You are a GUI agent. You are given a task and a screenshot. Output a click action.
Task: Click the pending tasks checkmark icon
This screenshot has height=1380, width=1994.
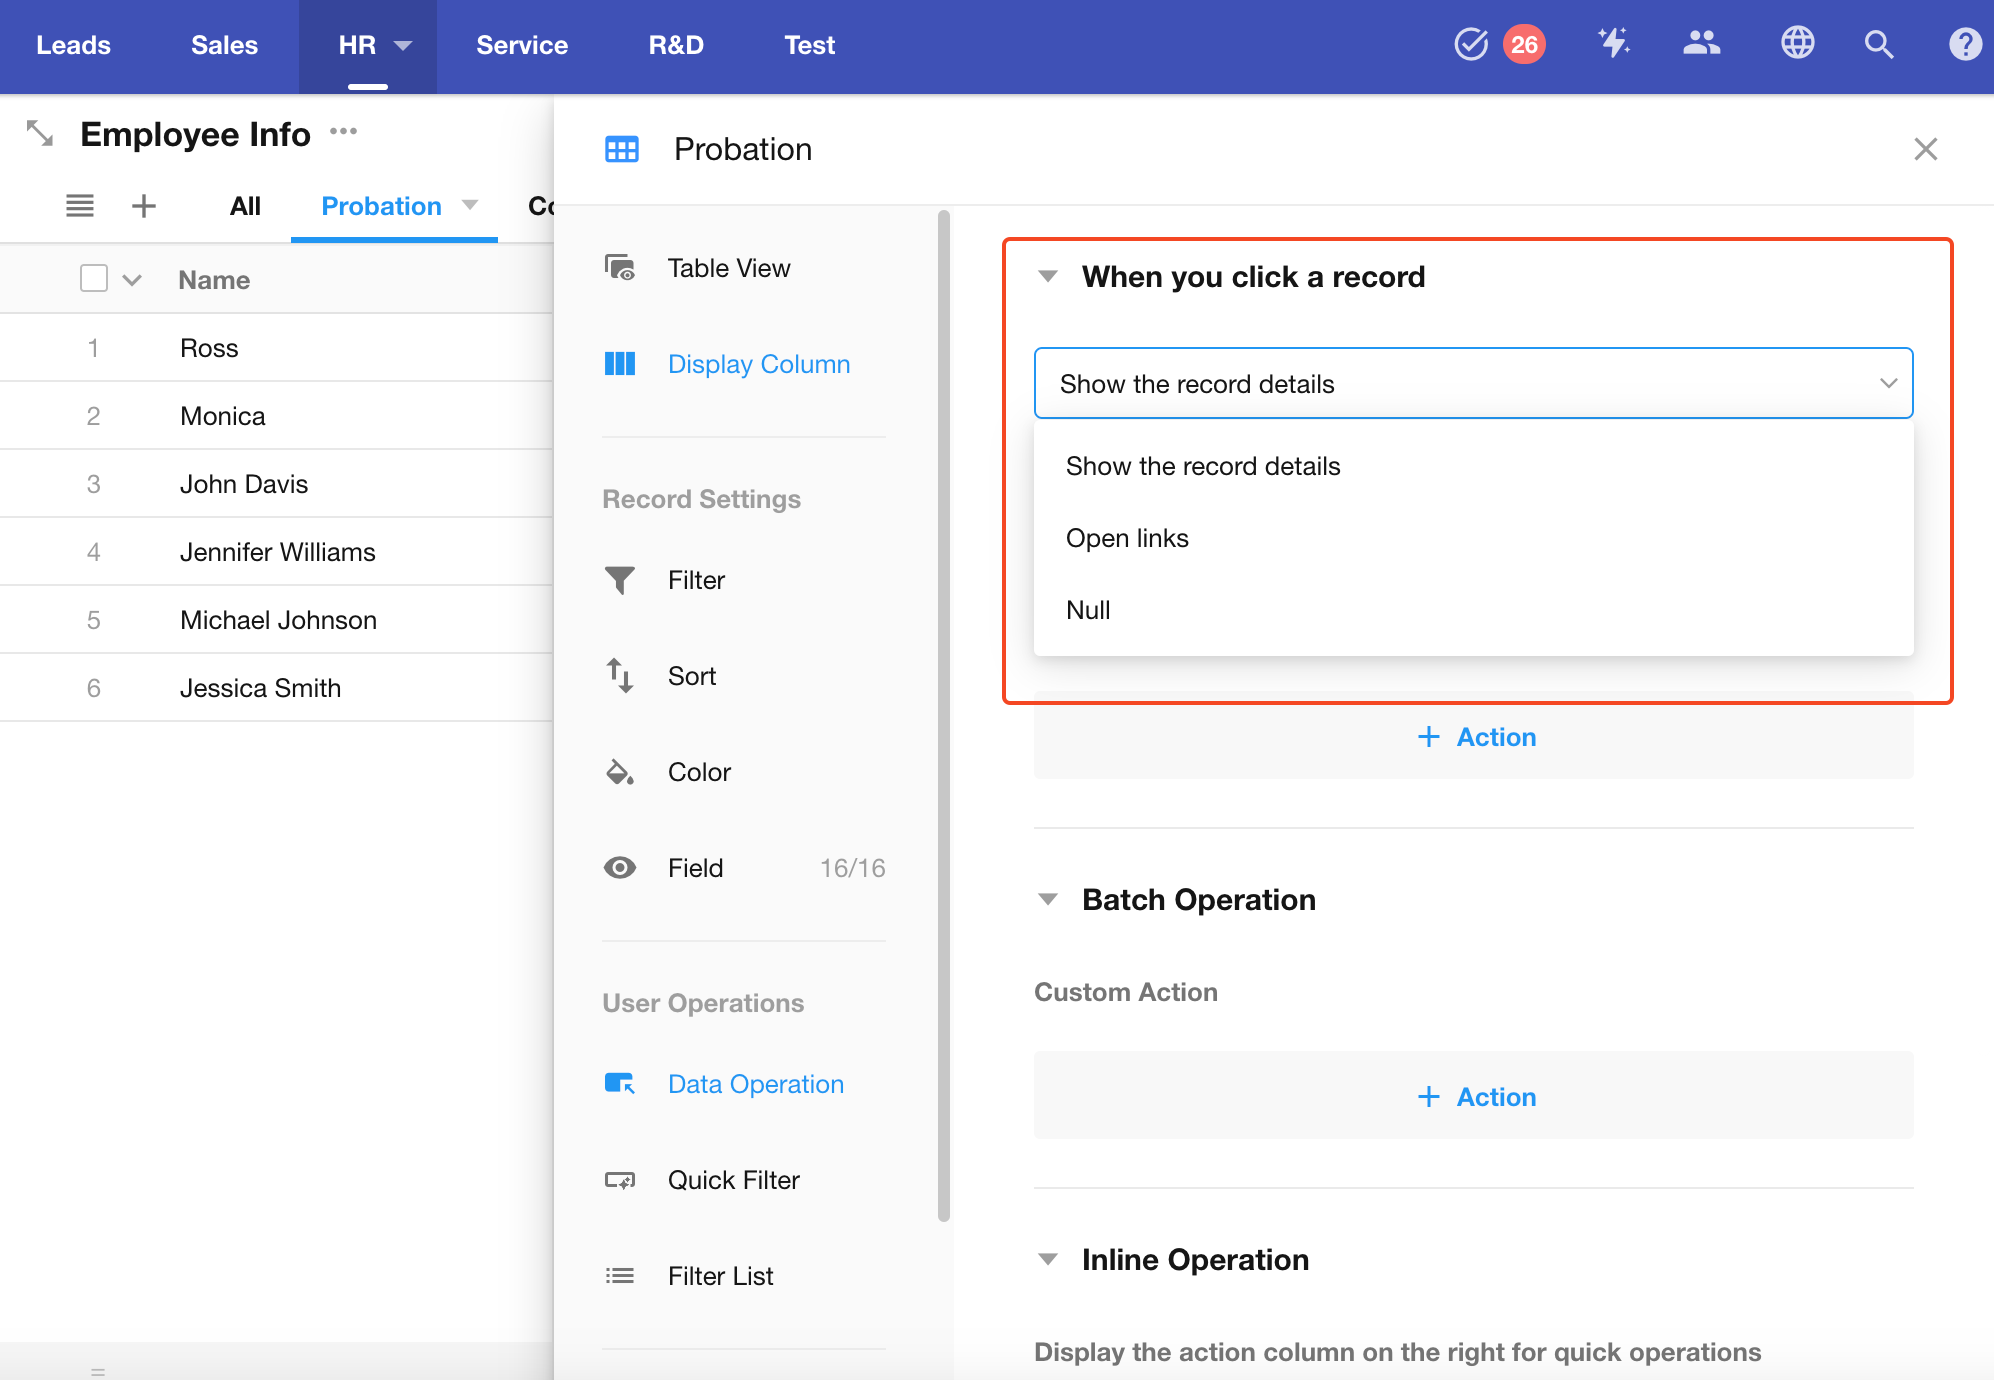pyautogui.click(x=1470, y=44)
